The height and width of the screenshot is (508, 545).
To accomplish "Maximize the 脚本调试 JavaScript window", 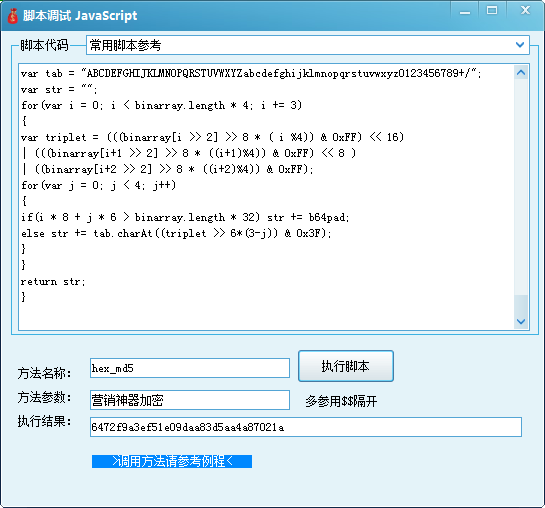I will (492, 10).
